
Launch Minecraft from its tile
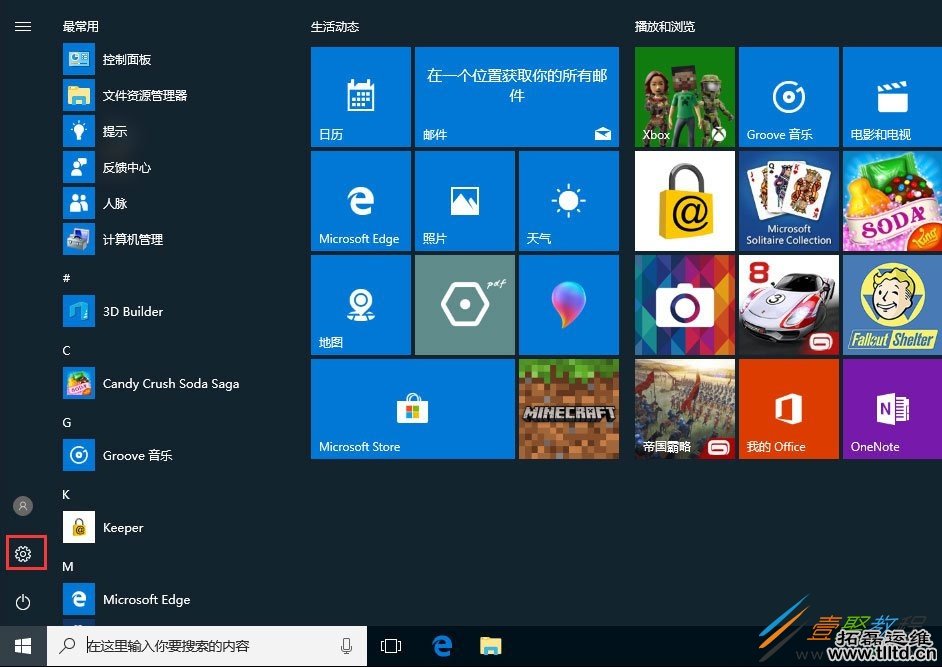coord(568,408)
